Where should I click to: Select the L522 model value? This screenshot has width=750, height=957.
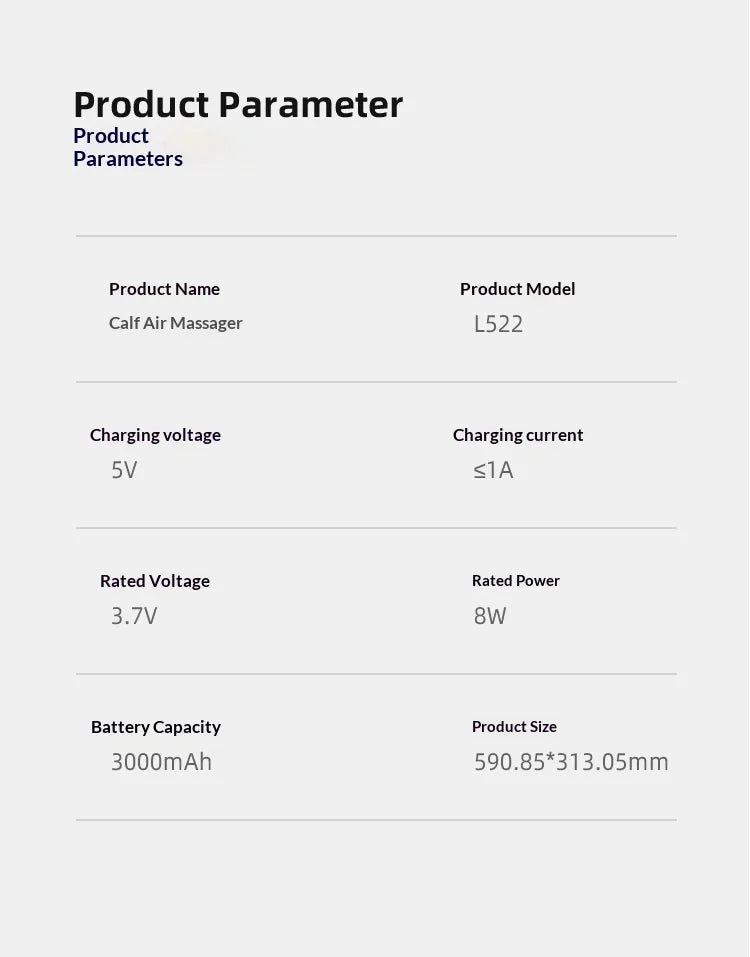tap(499, 324)
